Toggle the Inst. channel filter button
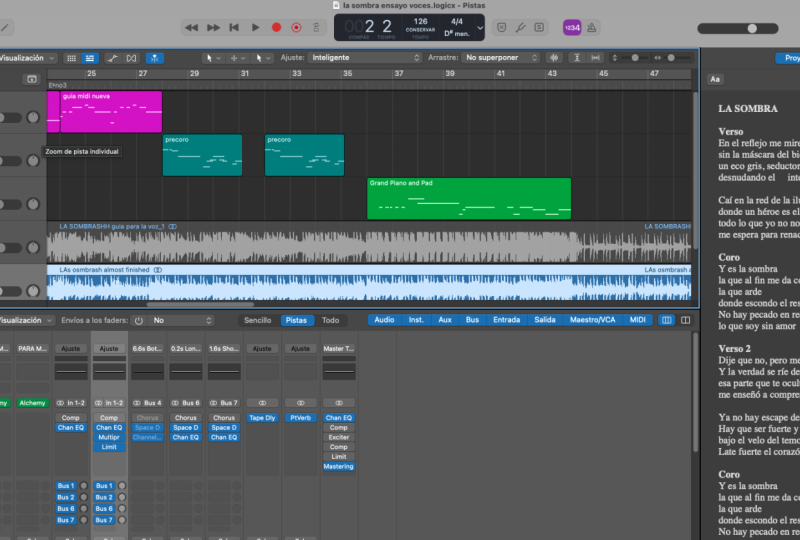The image size is (800, 540). click(x=416, y=320)
